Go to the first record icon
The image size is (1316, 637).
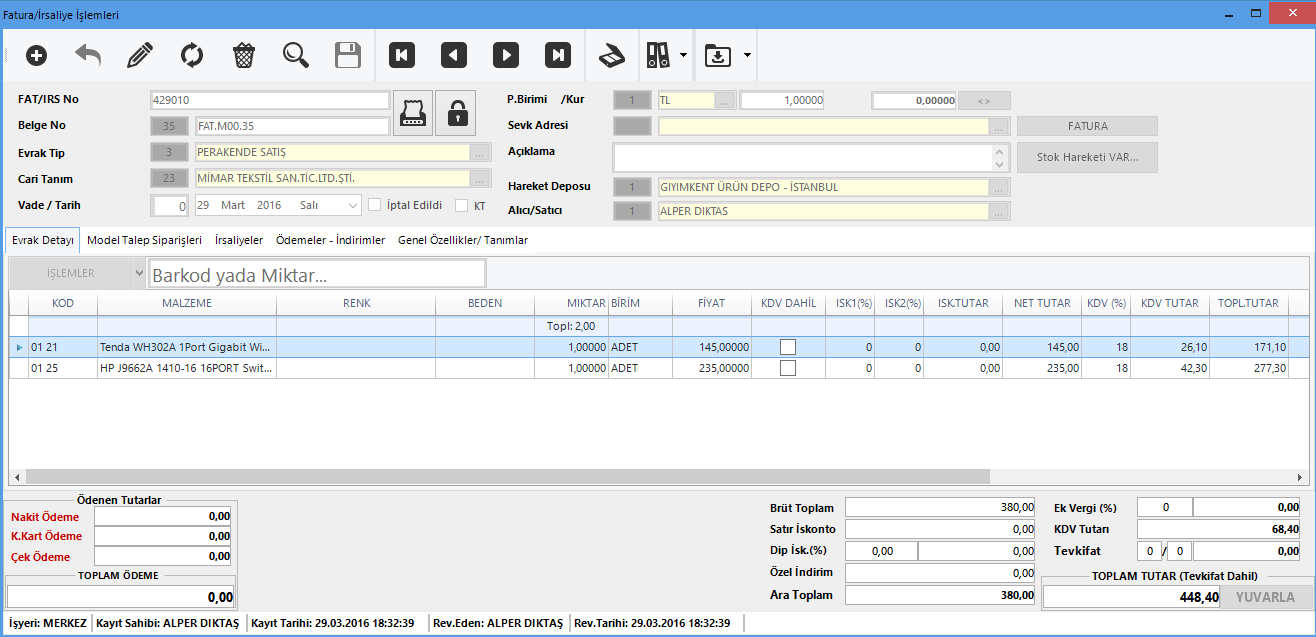coord(402,56)
